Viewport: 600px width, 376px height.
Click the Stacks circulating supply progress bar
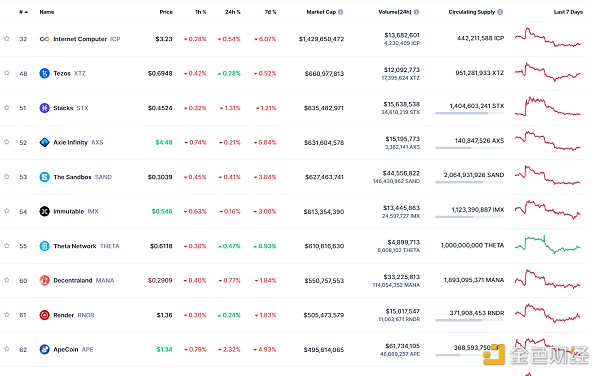(x=470, y=113)
